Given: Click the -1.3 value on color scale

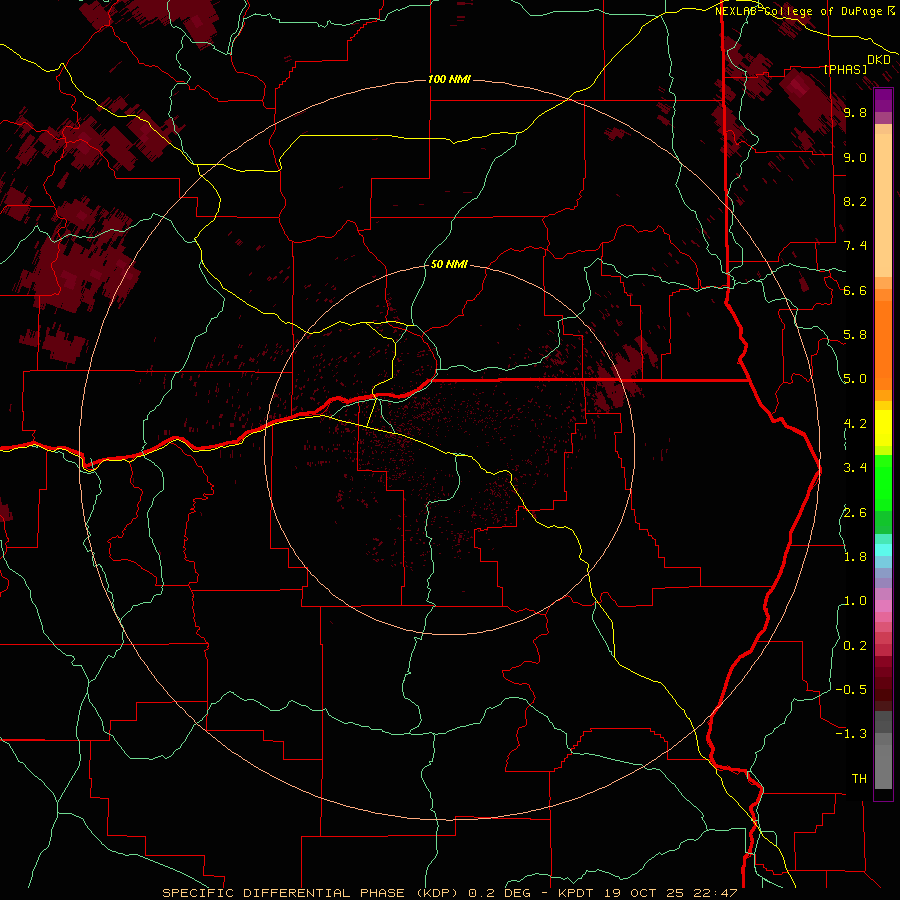Looking at the screenshot, I should coord(851,734).
